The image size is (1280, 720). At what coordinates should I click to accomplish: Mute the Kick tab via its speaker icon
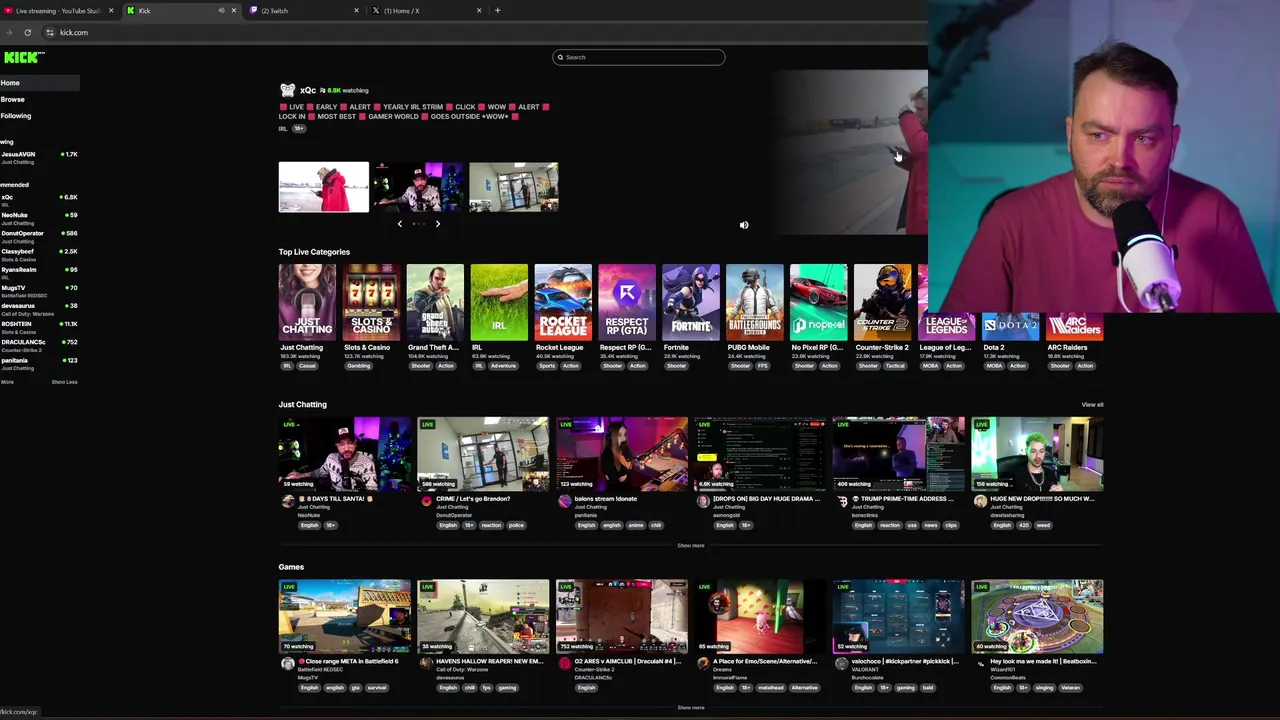[221, 10]
